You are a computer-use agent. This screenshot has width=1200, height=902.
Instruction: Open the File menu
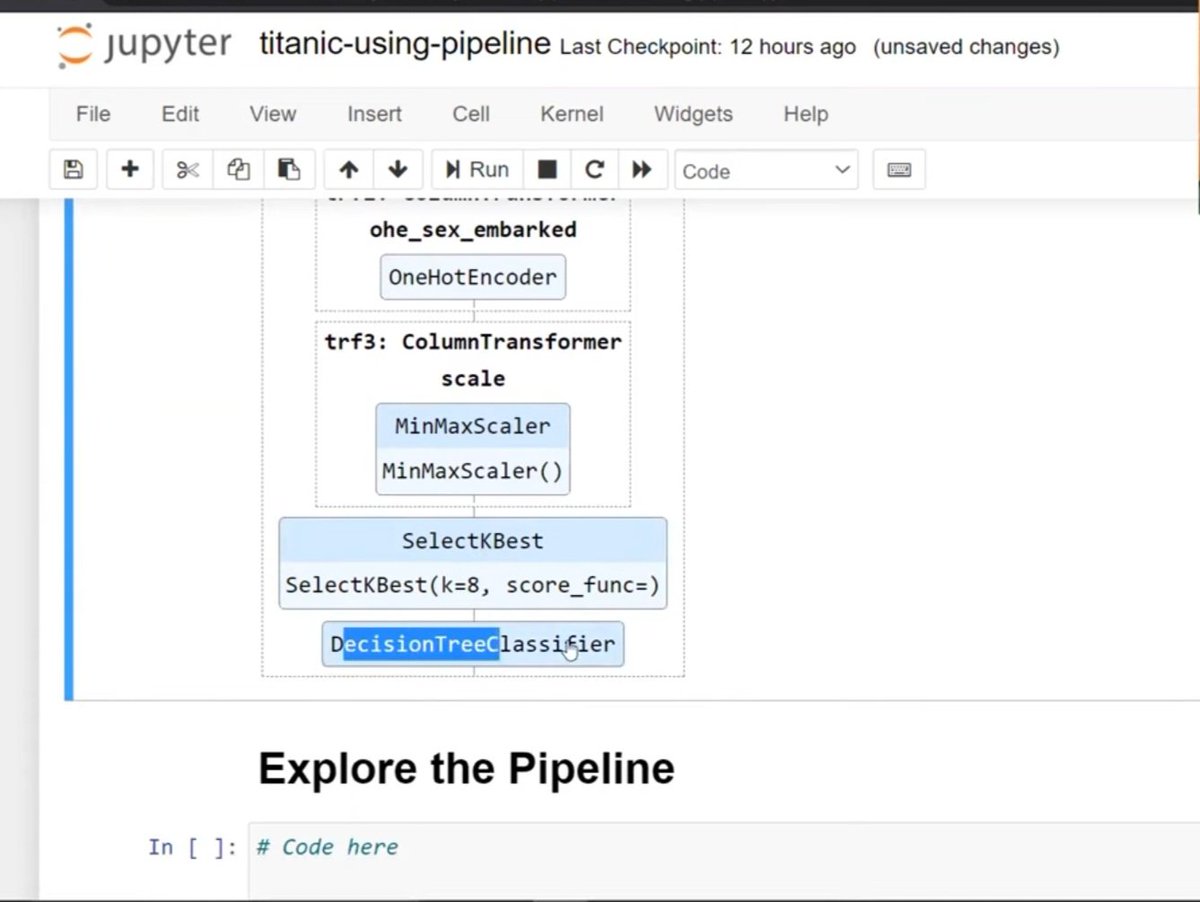click(x=93, y=114)
